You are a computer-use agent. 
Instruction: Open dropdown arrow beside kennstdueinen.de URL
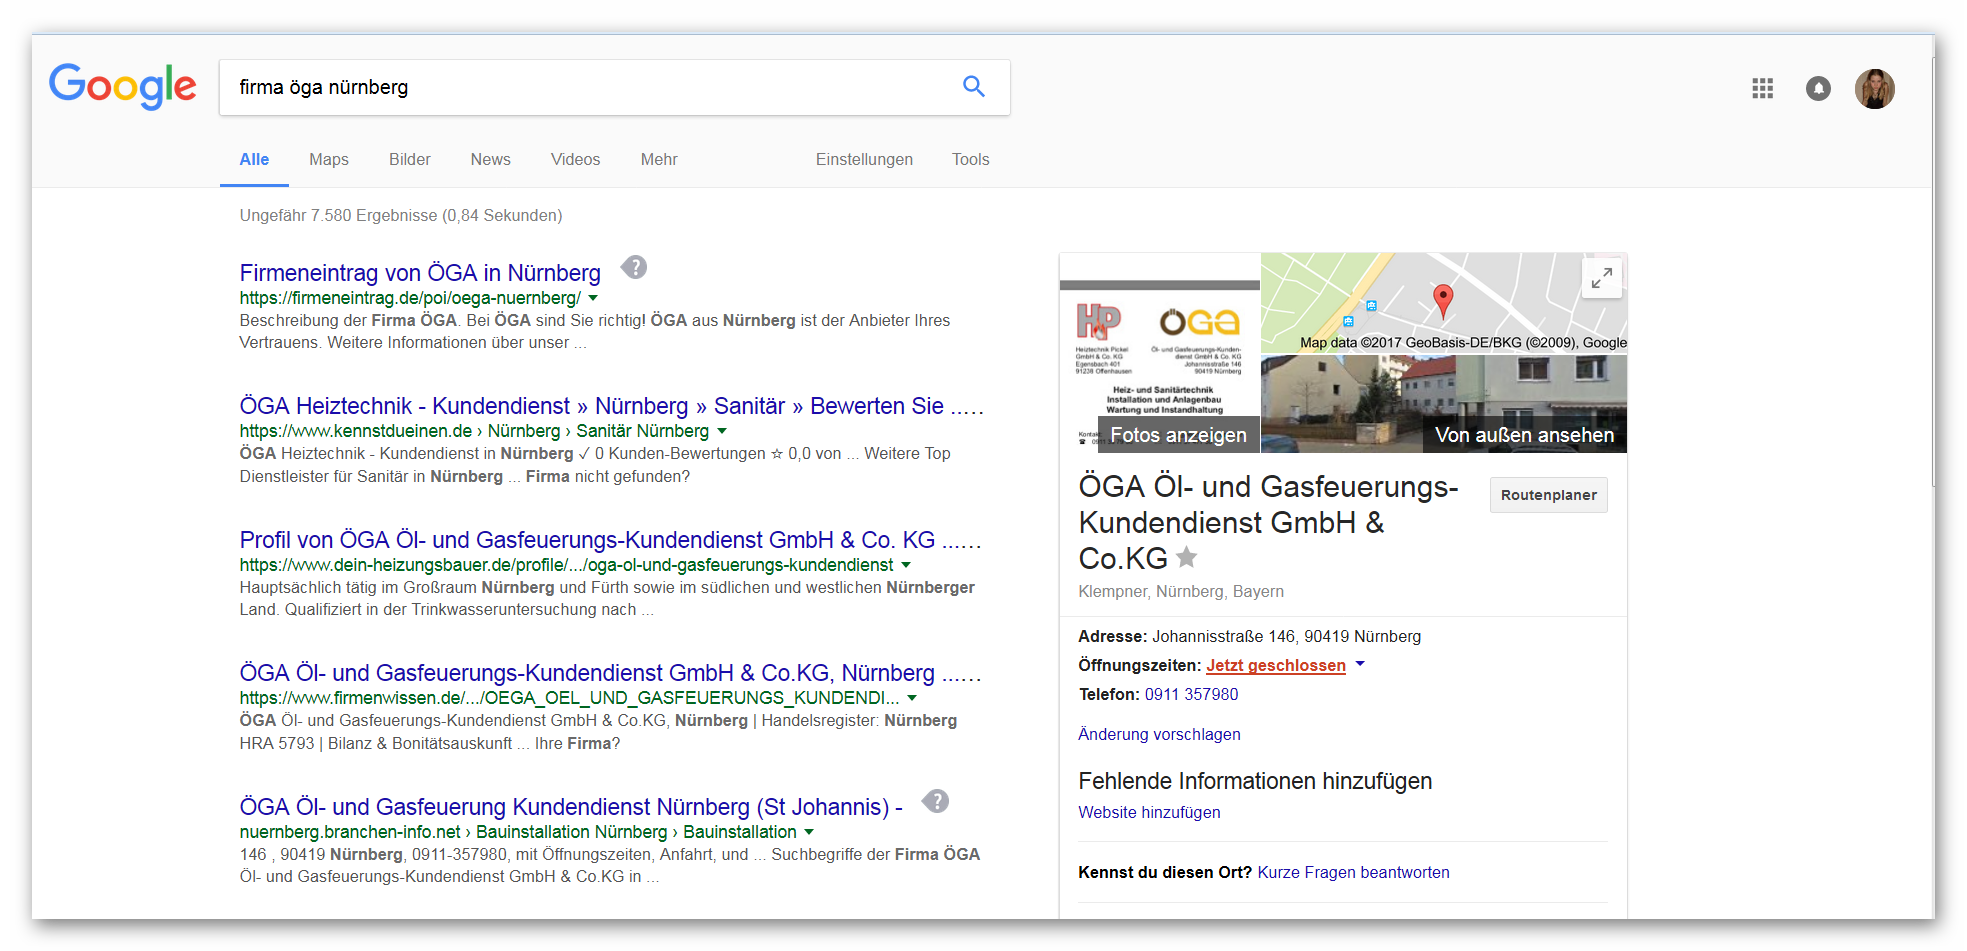722,431
